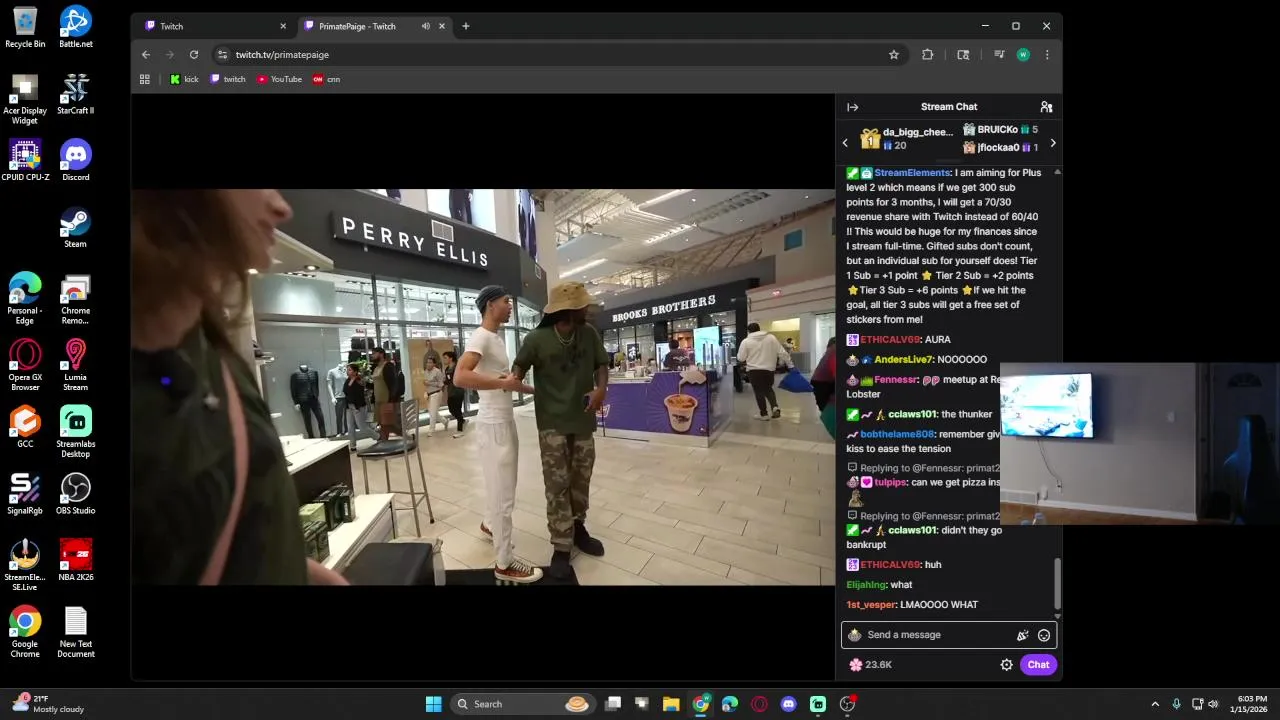The width and height of the screenshot is (1280, 720).
Task: Open AndersLive7 username in chat
Action: point(904,360)
